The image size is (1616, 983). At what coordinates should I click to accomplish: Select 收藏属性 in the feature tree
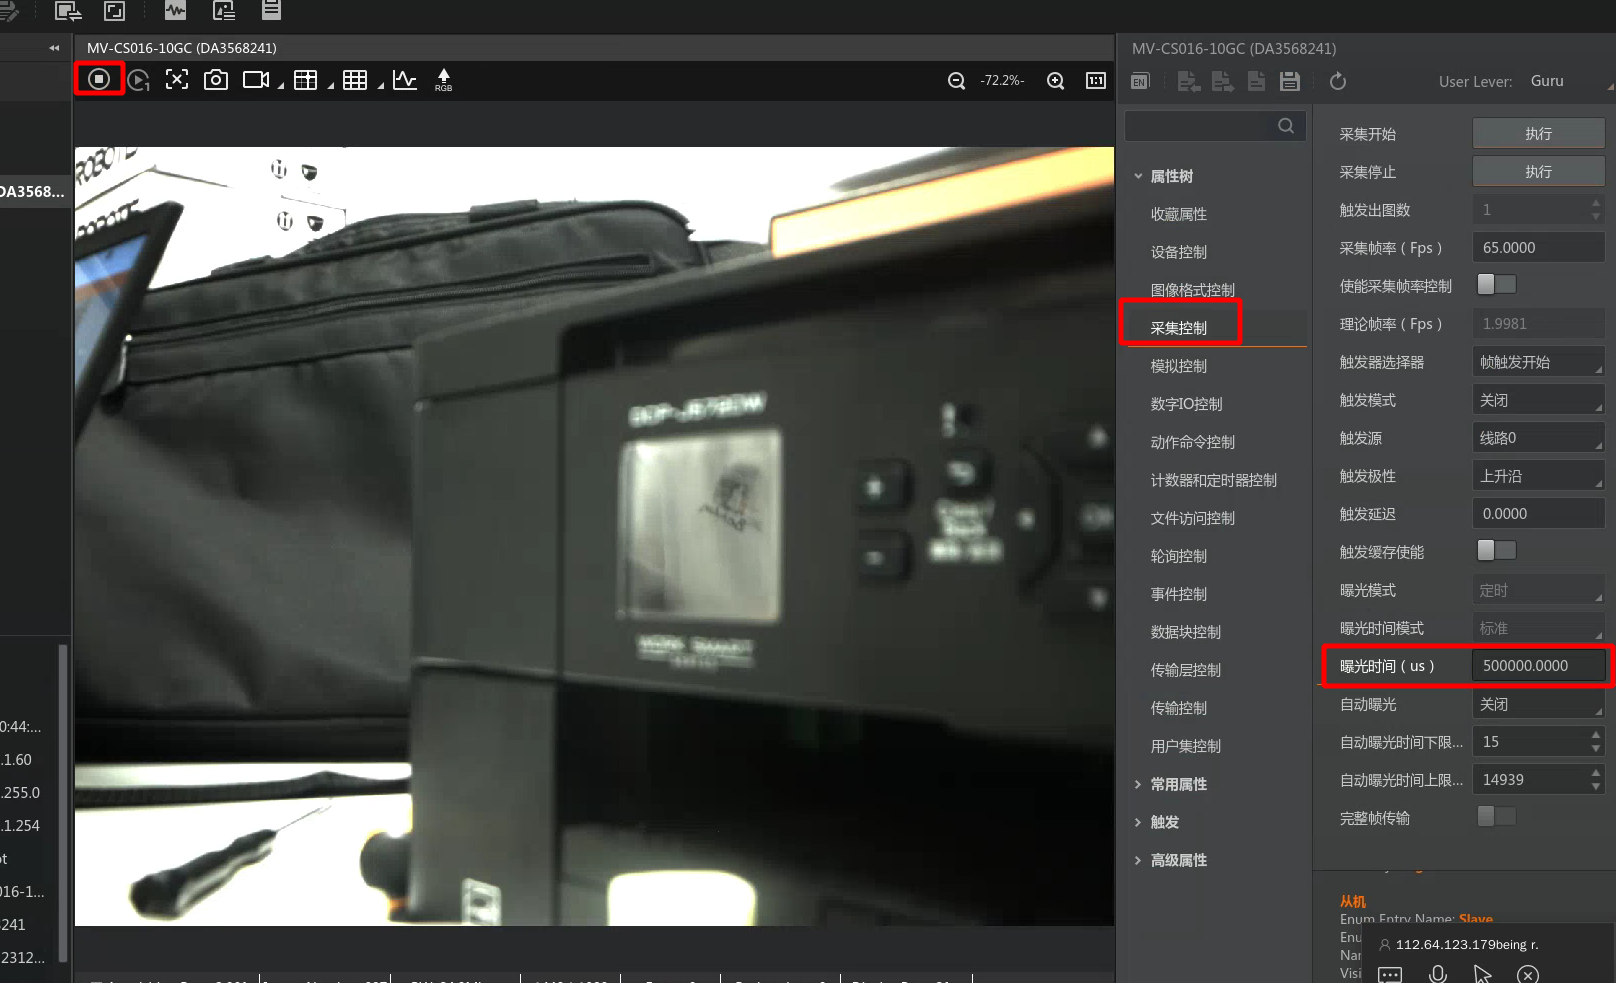(1179, 214)
